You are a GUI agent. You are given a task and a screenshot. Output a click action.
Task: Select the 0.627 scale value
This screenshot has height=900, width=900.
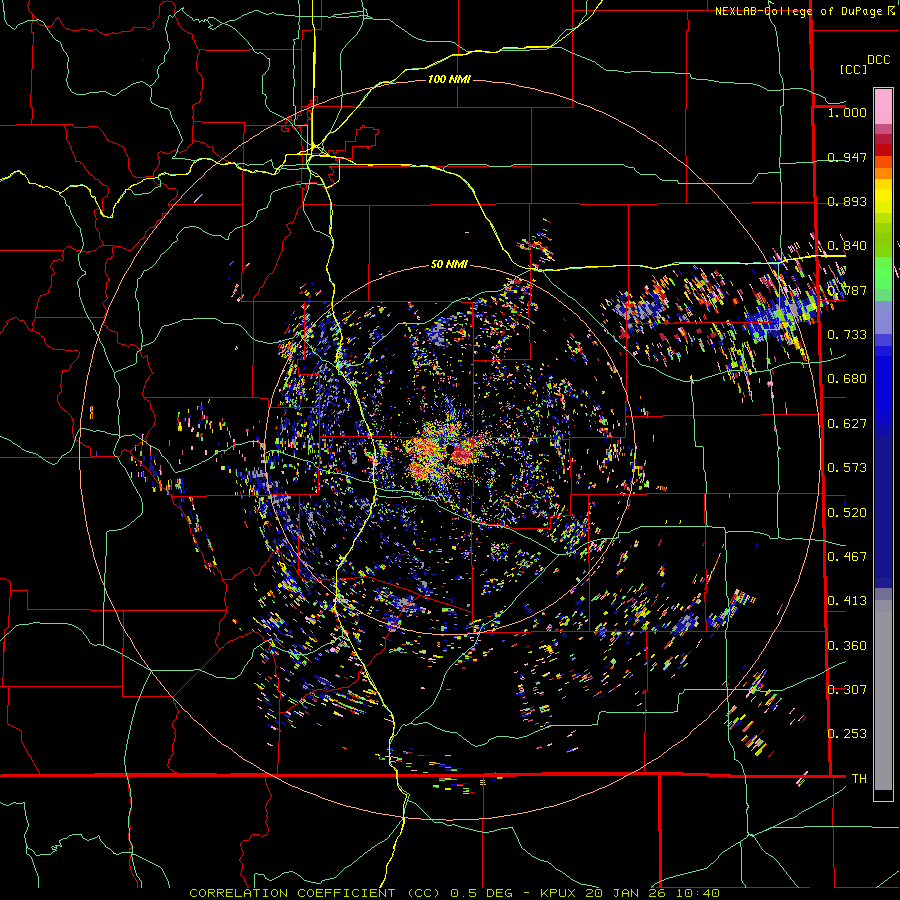[847, 424]
